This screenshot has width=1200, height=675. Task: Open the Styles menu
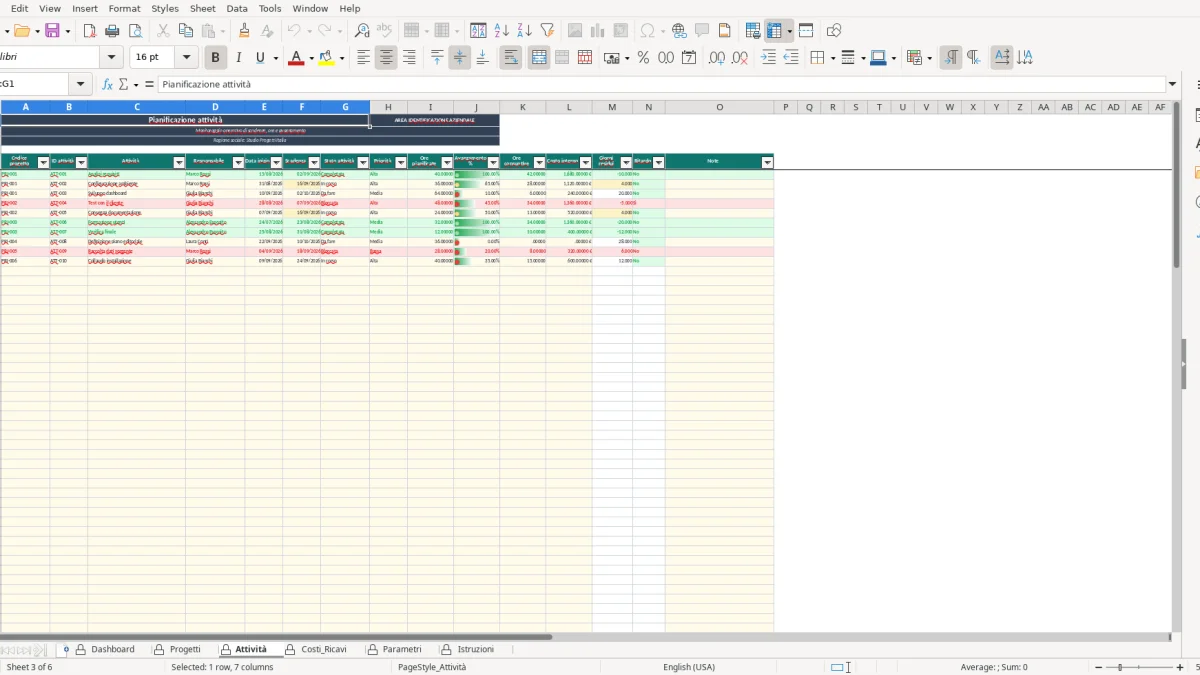click(x=165, y=8)
